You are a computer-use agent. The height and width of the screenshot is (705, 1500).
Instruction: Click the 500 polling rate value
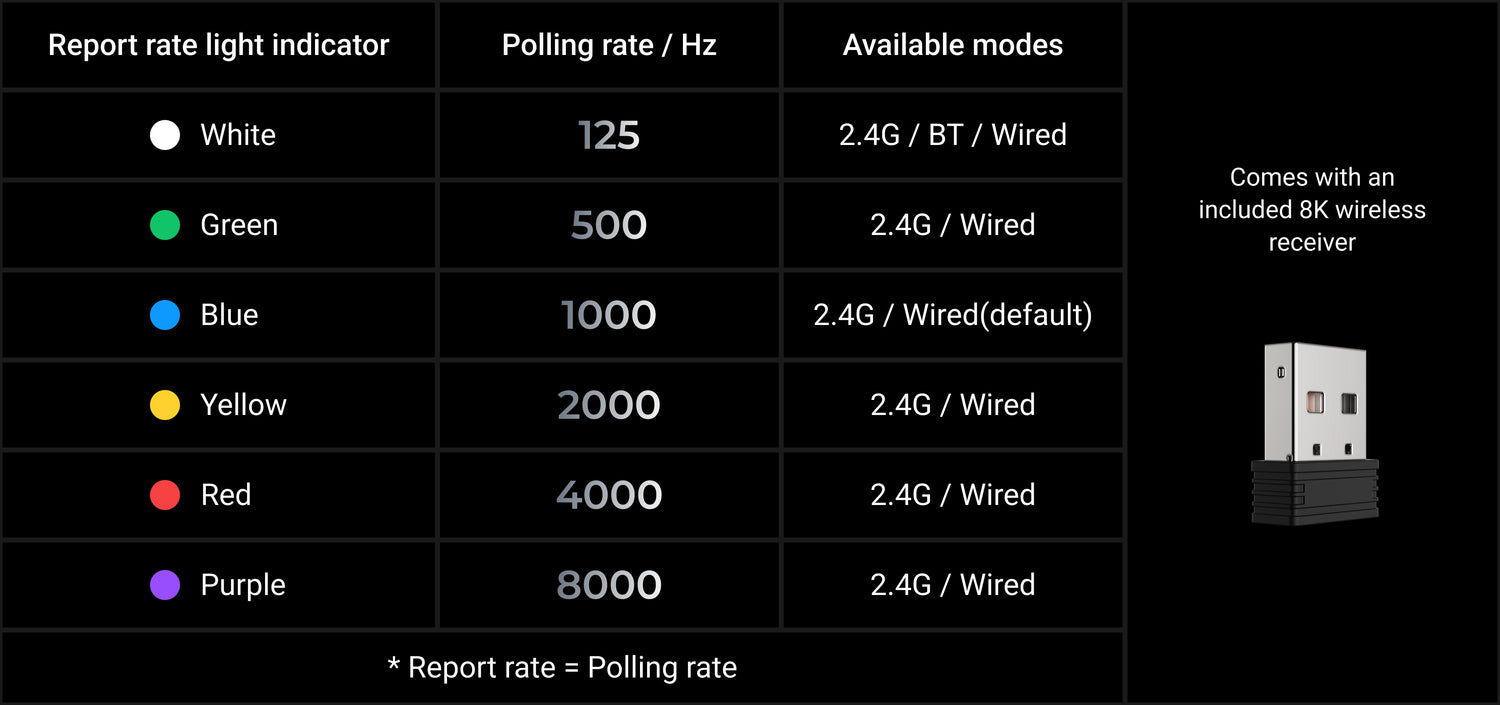609,225
